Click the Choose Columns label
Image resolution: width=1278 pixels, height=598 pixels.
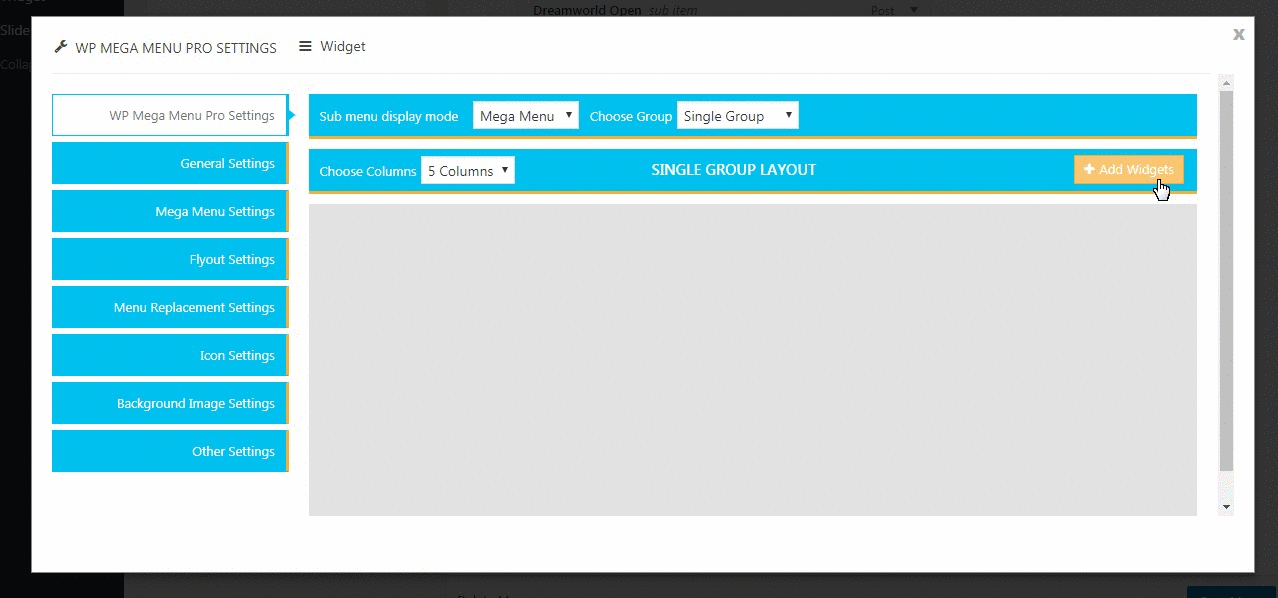(x=368, y=171)
